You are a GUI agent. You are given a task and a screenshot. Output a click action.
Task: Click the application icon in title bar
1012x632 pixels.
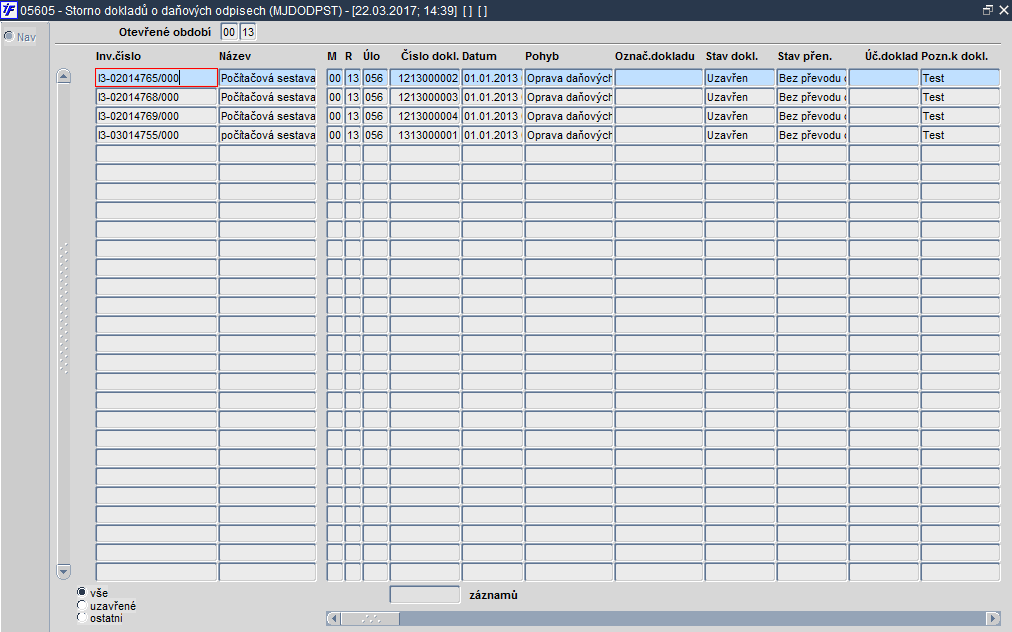coord(9,10)
